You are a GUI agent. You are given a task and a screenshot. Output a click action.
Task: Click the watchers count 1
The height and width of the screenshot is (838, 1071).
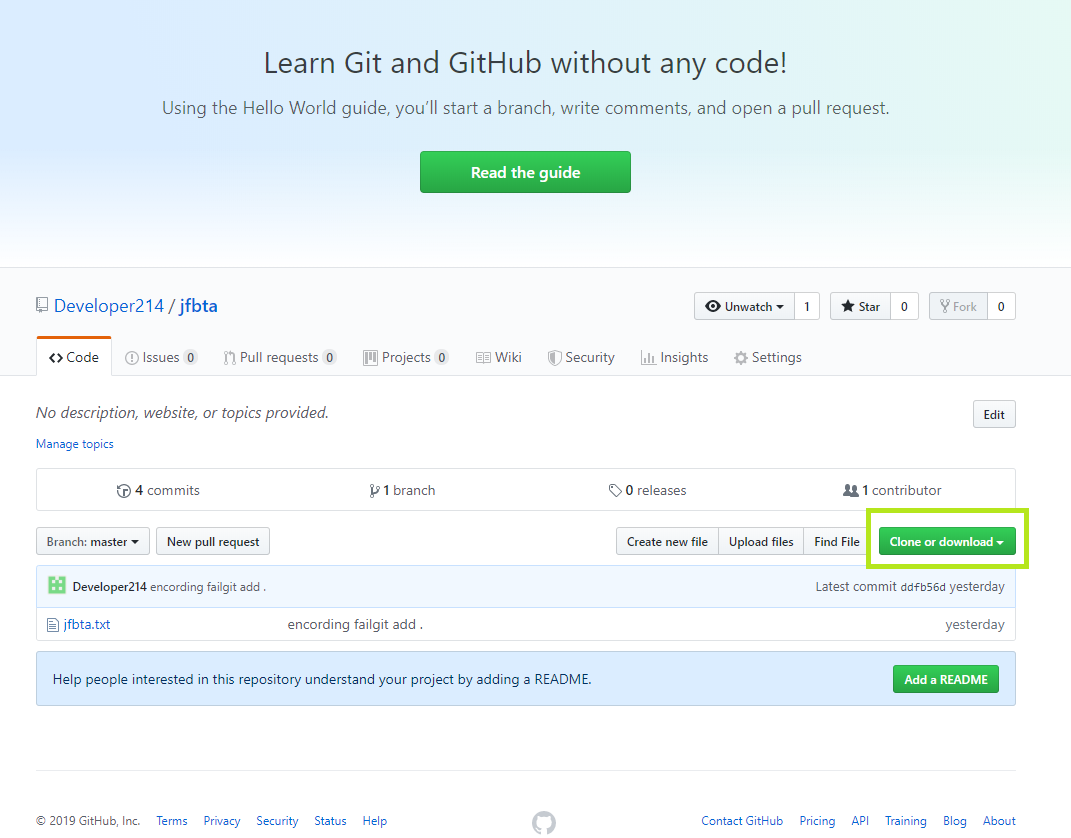coord(807,306)
